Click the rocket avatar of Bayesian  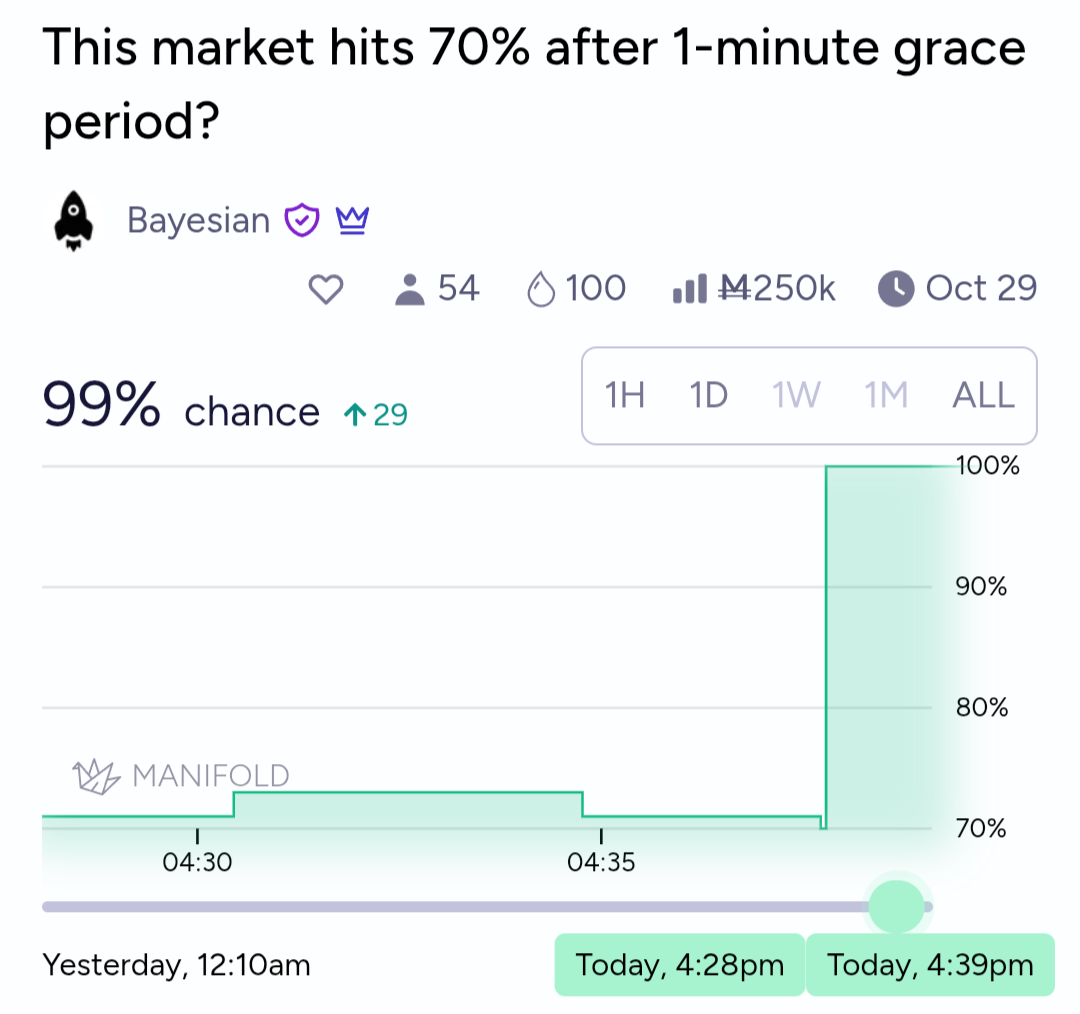pyautogui.click(x=72, y=220)
